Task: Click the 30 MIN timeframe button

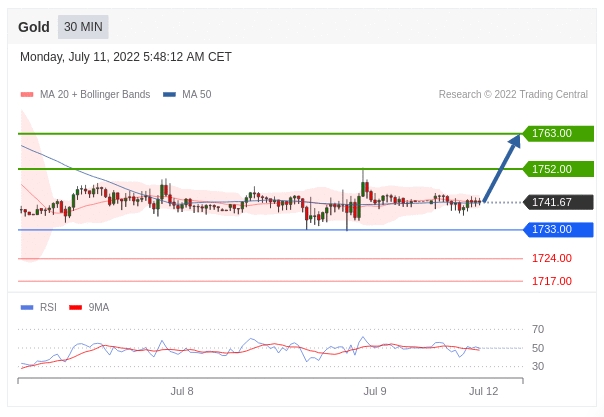Action: pyautogui.click(x=83, y=27)
